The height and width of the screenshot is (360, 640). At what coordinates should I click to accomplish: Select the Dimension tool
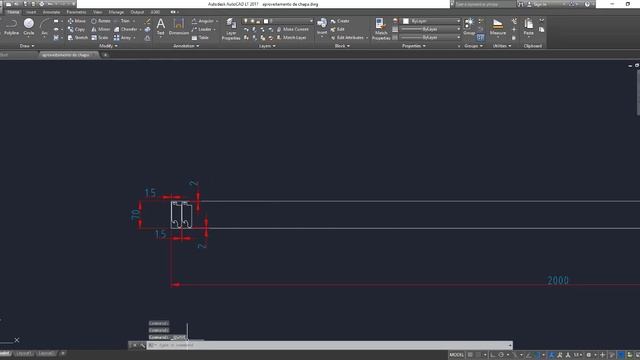179,27
